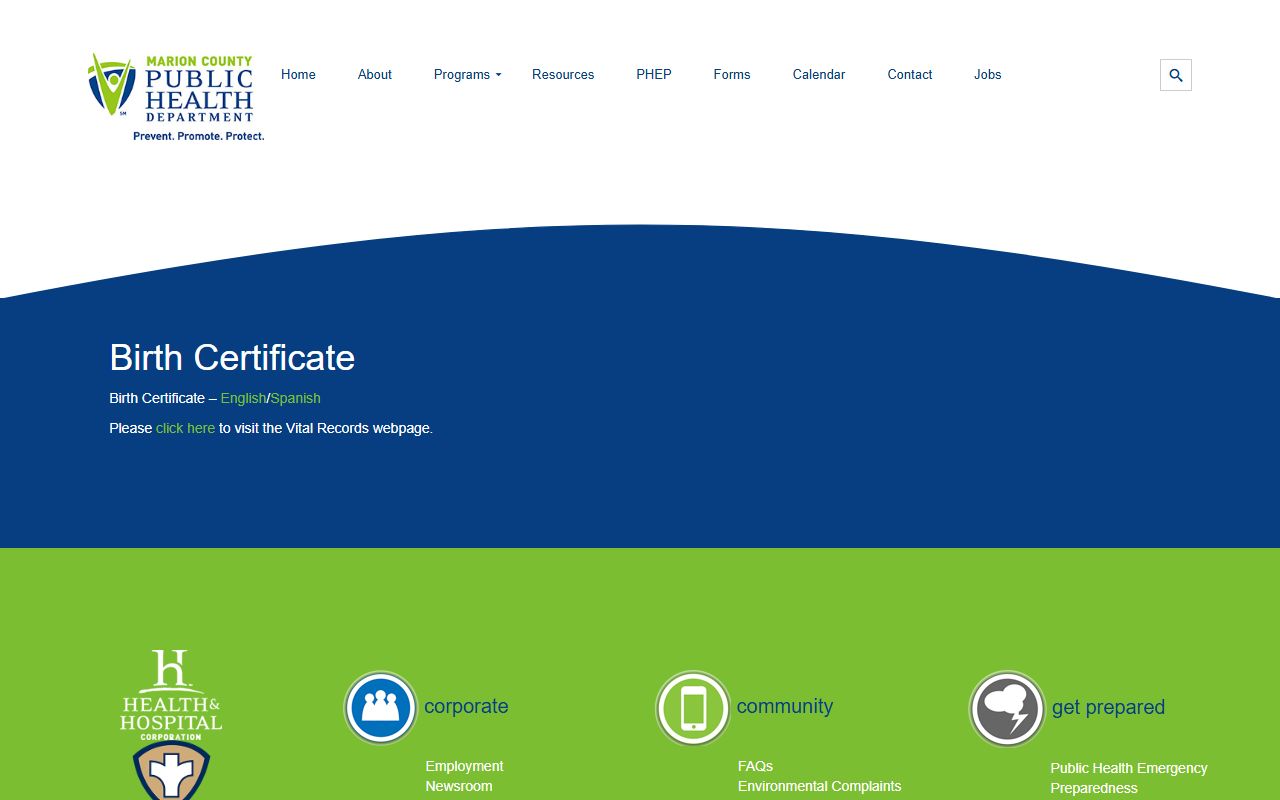Expand the Programs dropdown arrow
Viewport: 1280px width, 800px height.
[498, 75]
